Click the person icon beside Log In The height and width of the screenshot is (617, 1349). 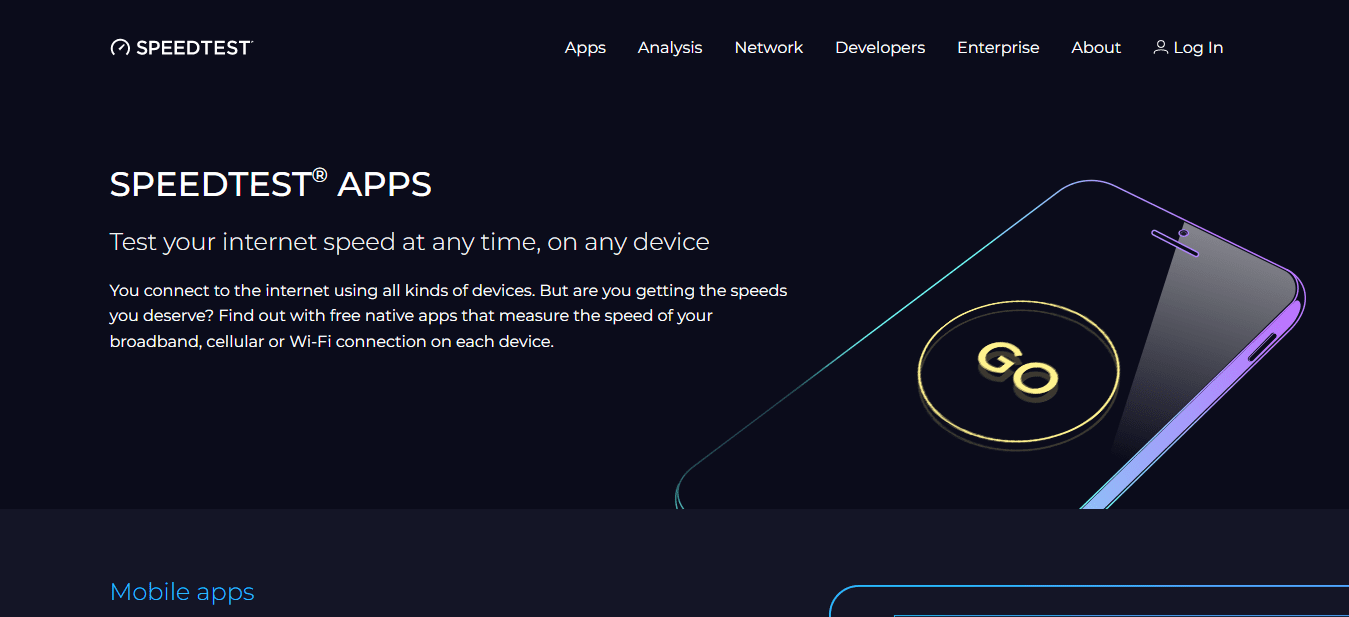point(1159,47)
